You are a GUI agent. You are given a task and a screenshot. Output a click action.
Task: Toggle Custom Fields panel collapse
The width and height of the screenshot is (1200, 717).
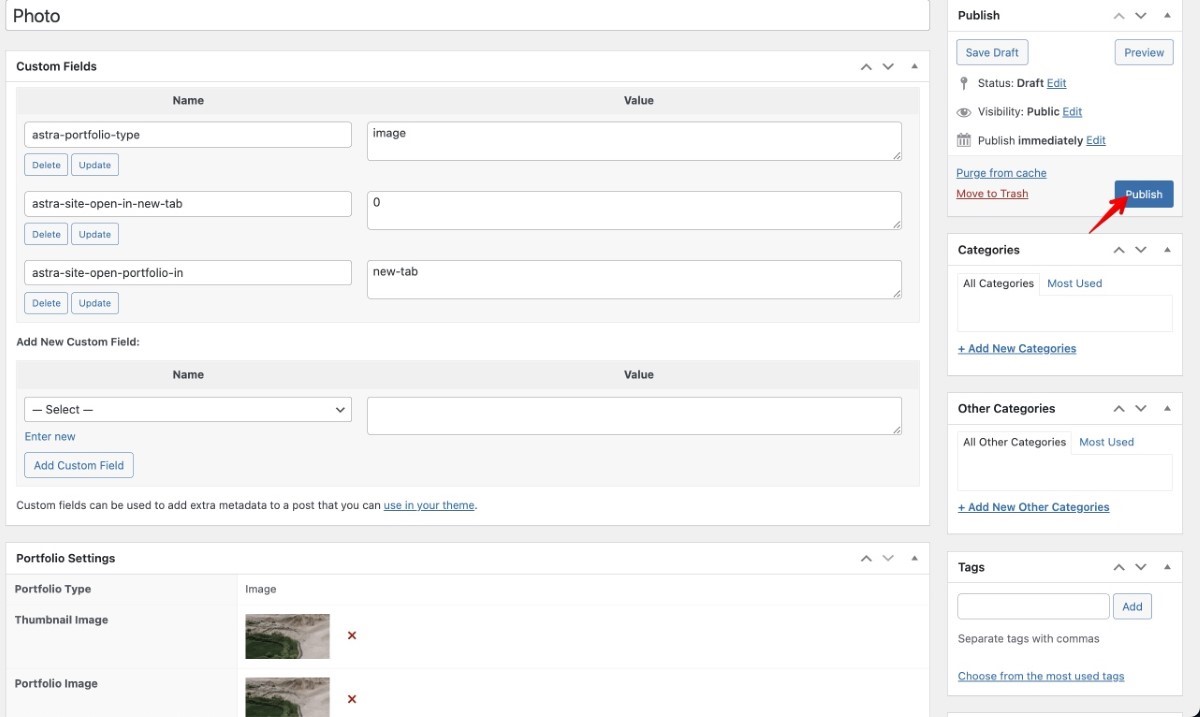pyautogui.click(x=914, y=66)
